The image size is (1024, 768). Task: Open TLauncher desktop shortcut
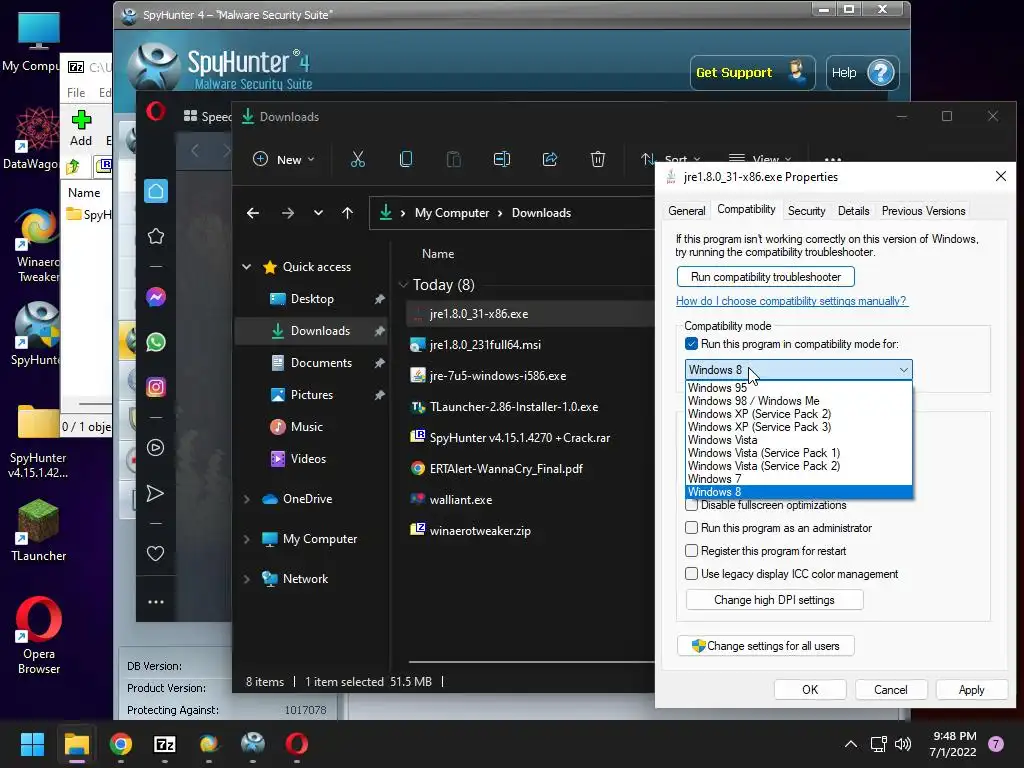click(x=39, y=530)
